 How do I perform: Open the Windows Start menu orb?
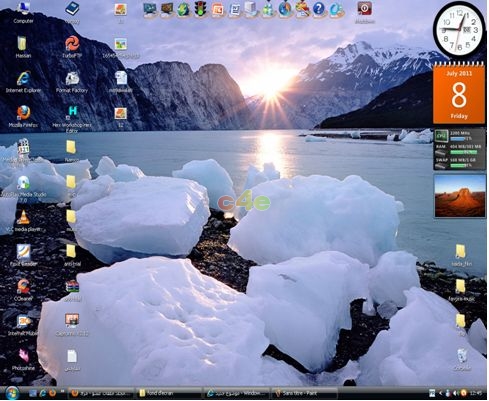[12, 393]
